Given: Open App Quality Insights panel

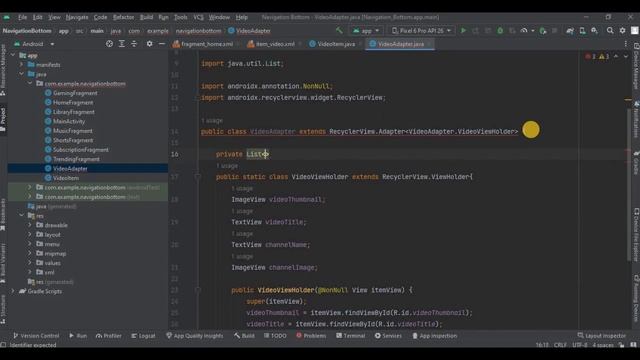Looking at the screenshot, I should (x=195, y=336).
